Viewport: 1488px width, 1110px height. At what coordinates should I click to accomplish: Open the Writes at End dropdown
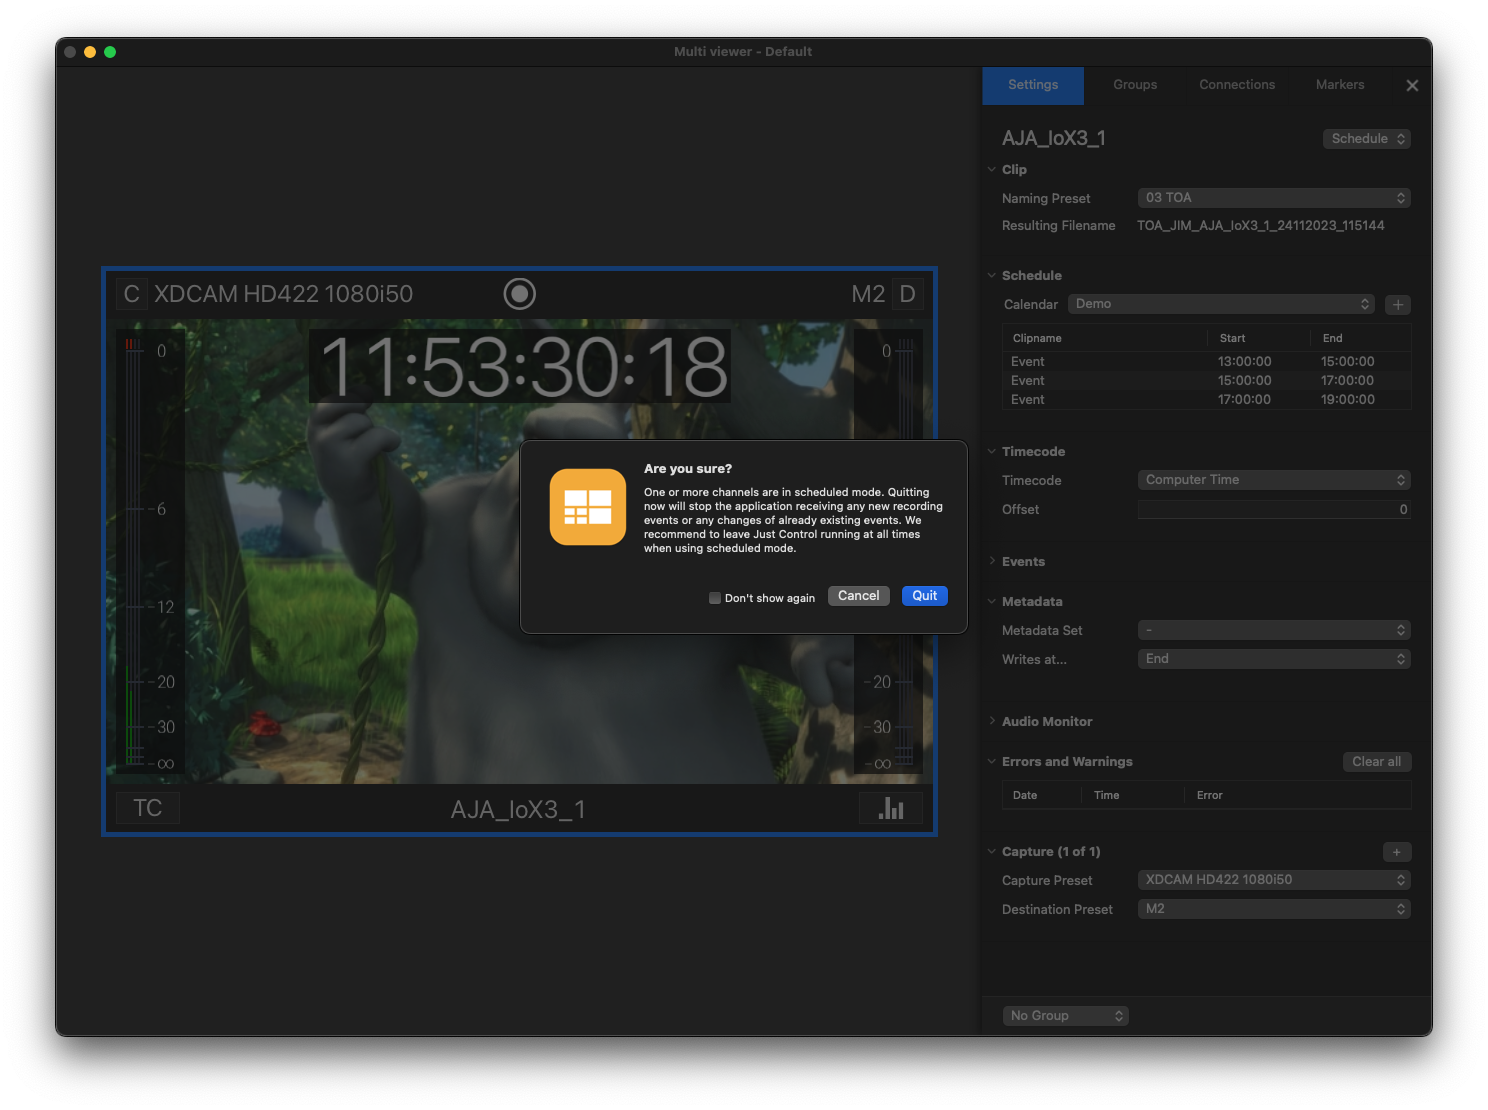pos(1274,659)
